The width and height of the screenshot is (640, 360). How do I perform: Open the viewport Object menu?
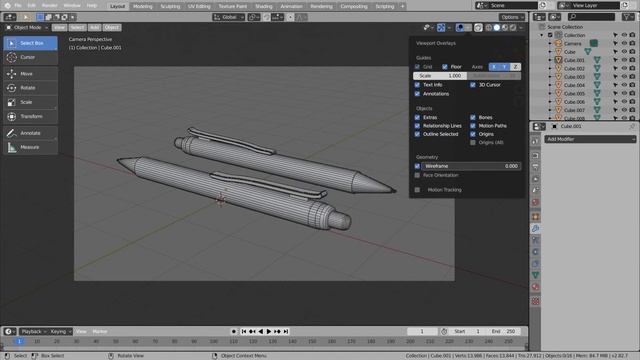pyautogui.click(x=112, y=27)
